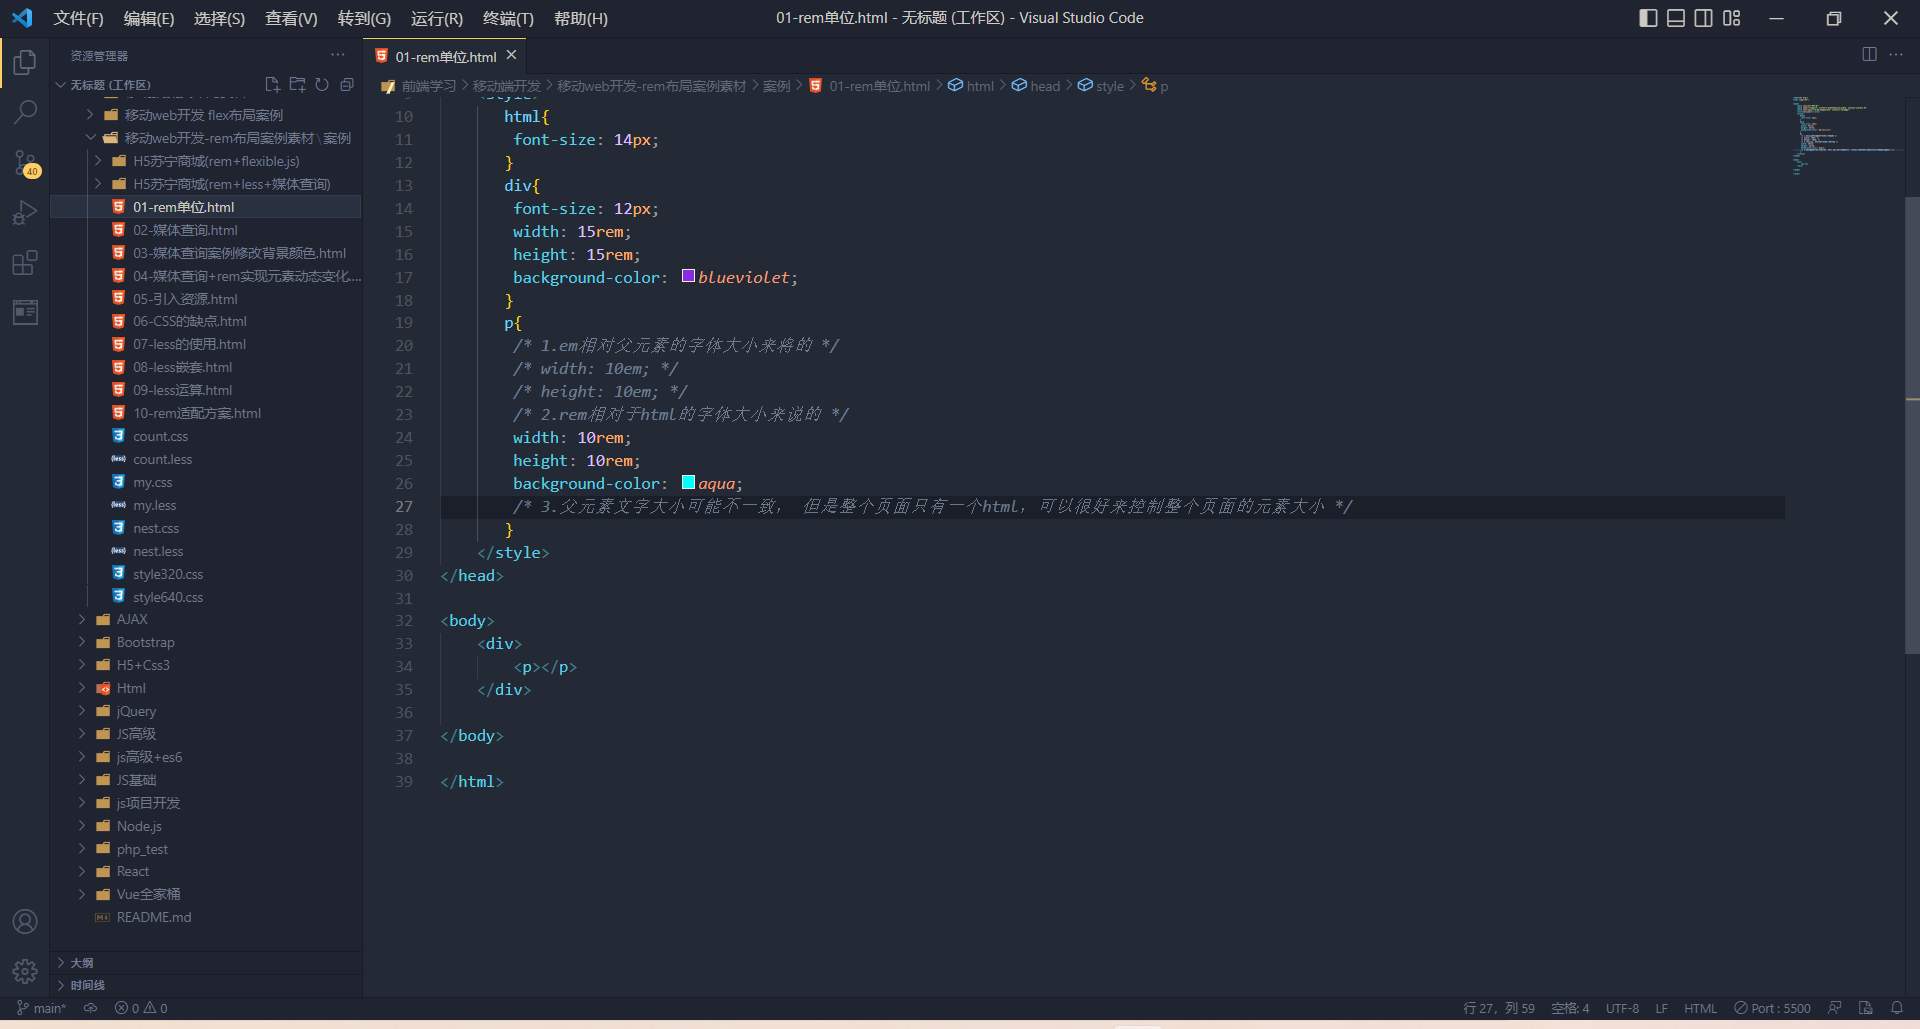The image size is (1920, 1029).
Task: Open the Run and Debug icon
Action: (25, 213)
